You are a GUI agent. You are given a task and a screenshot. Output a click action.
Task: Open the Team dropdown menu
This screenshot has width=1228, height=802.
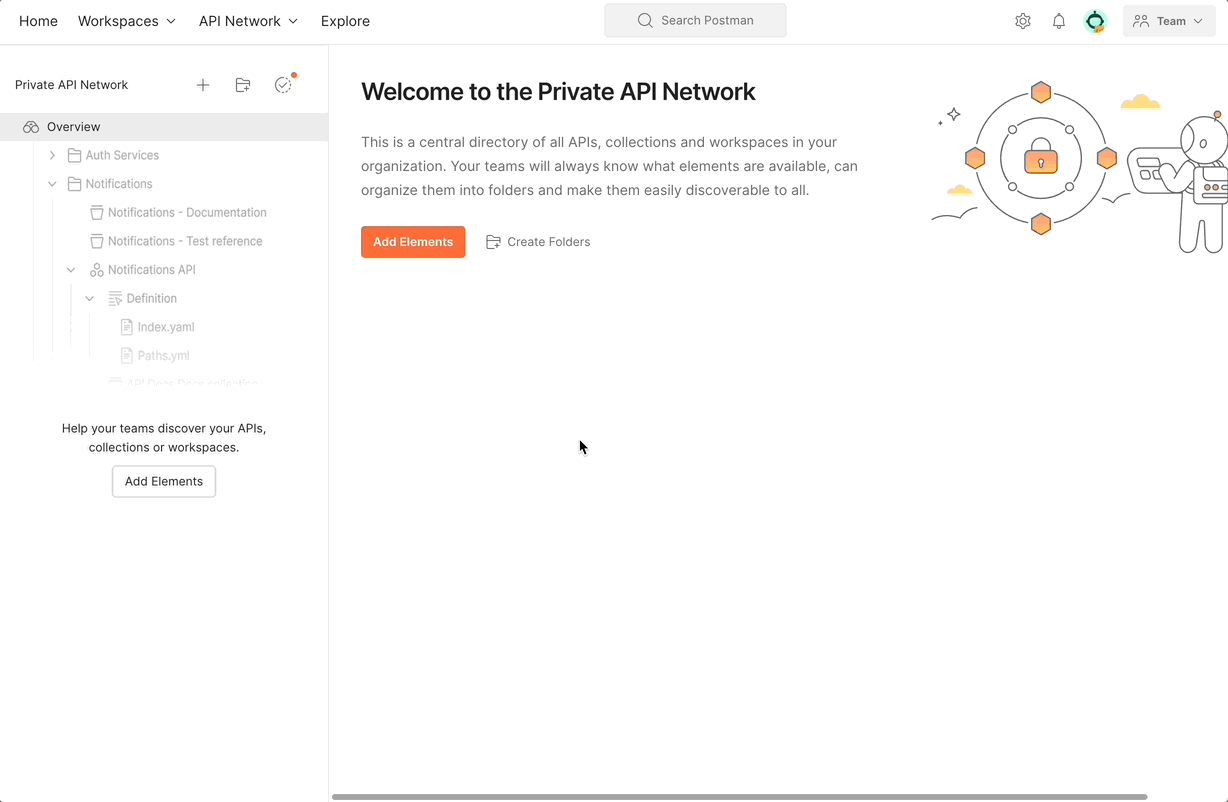click(1168, 20)
